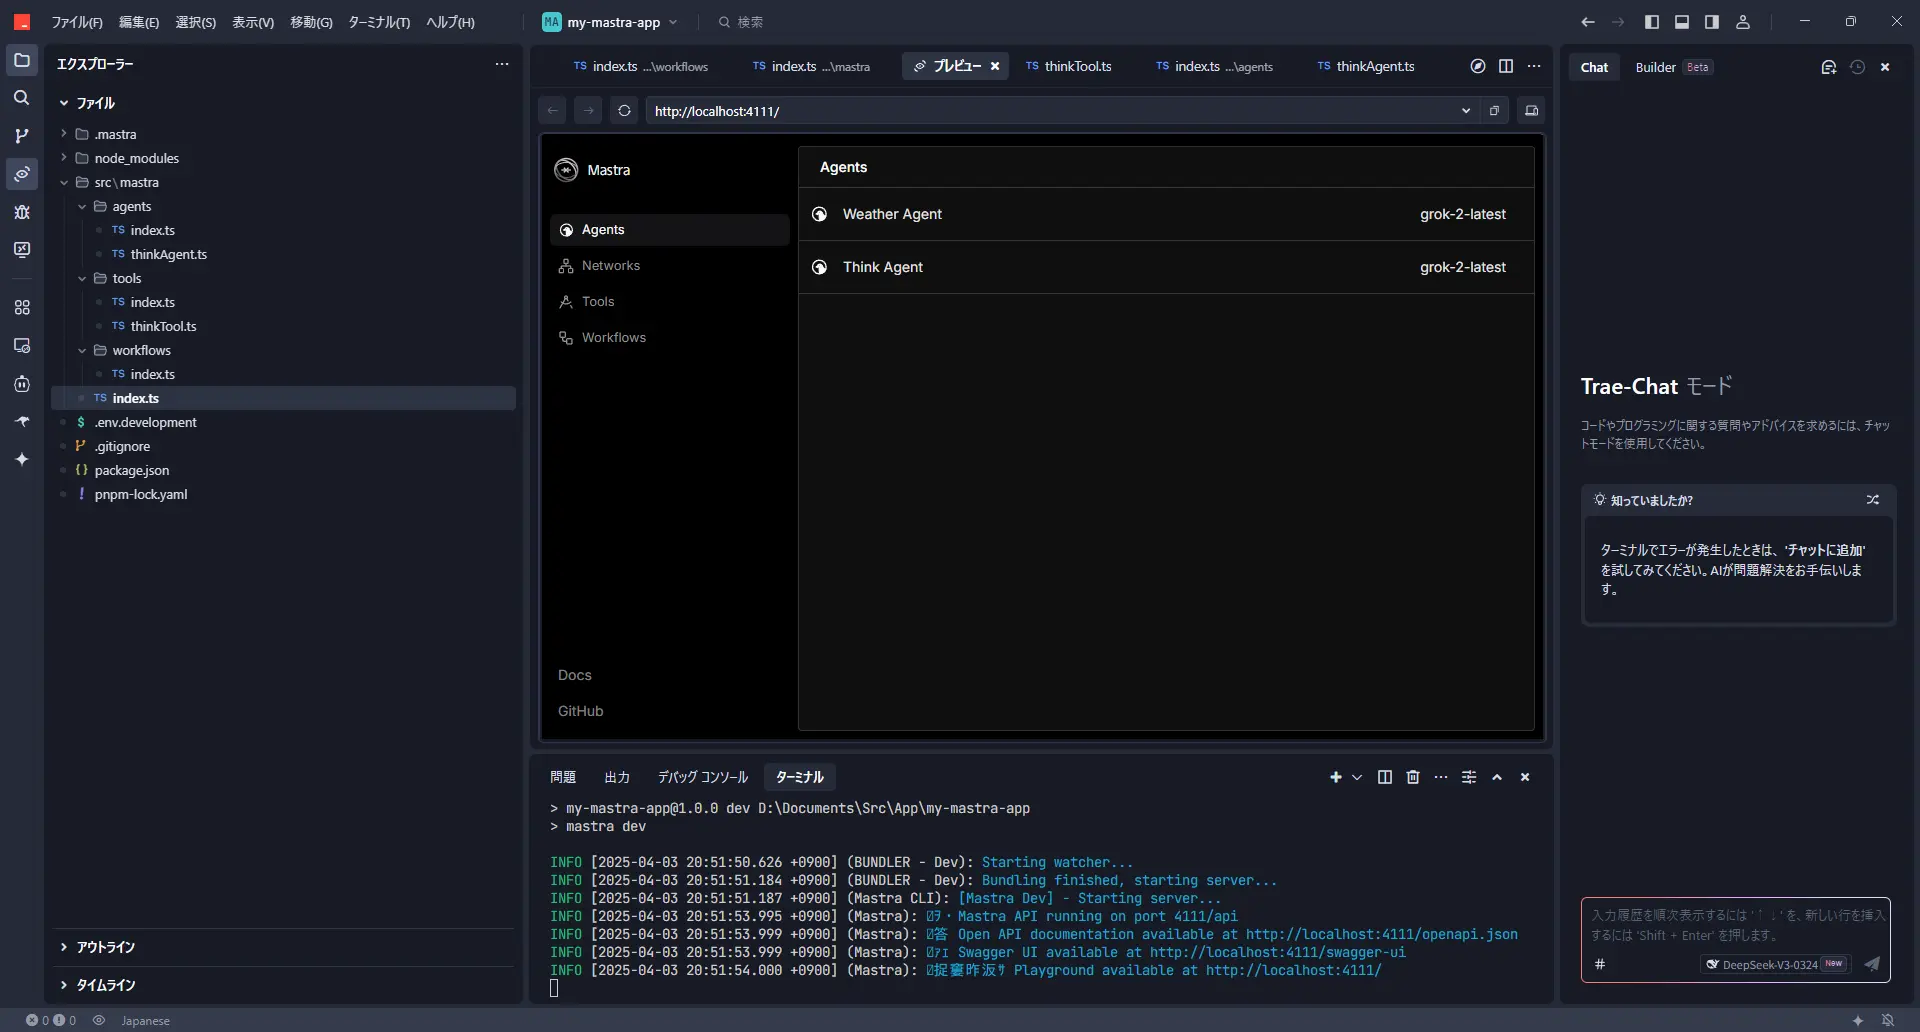The height and width of the screenshot is (1032, 1920).
Task: Collapse the workflows folder
Action: (141, 350)
